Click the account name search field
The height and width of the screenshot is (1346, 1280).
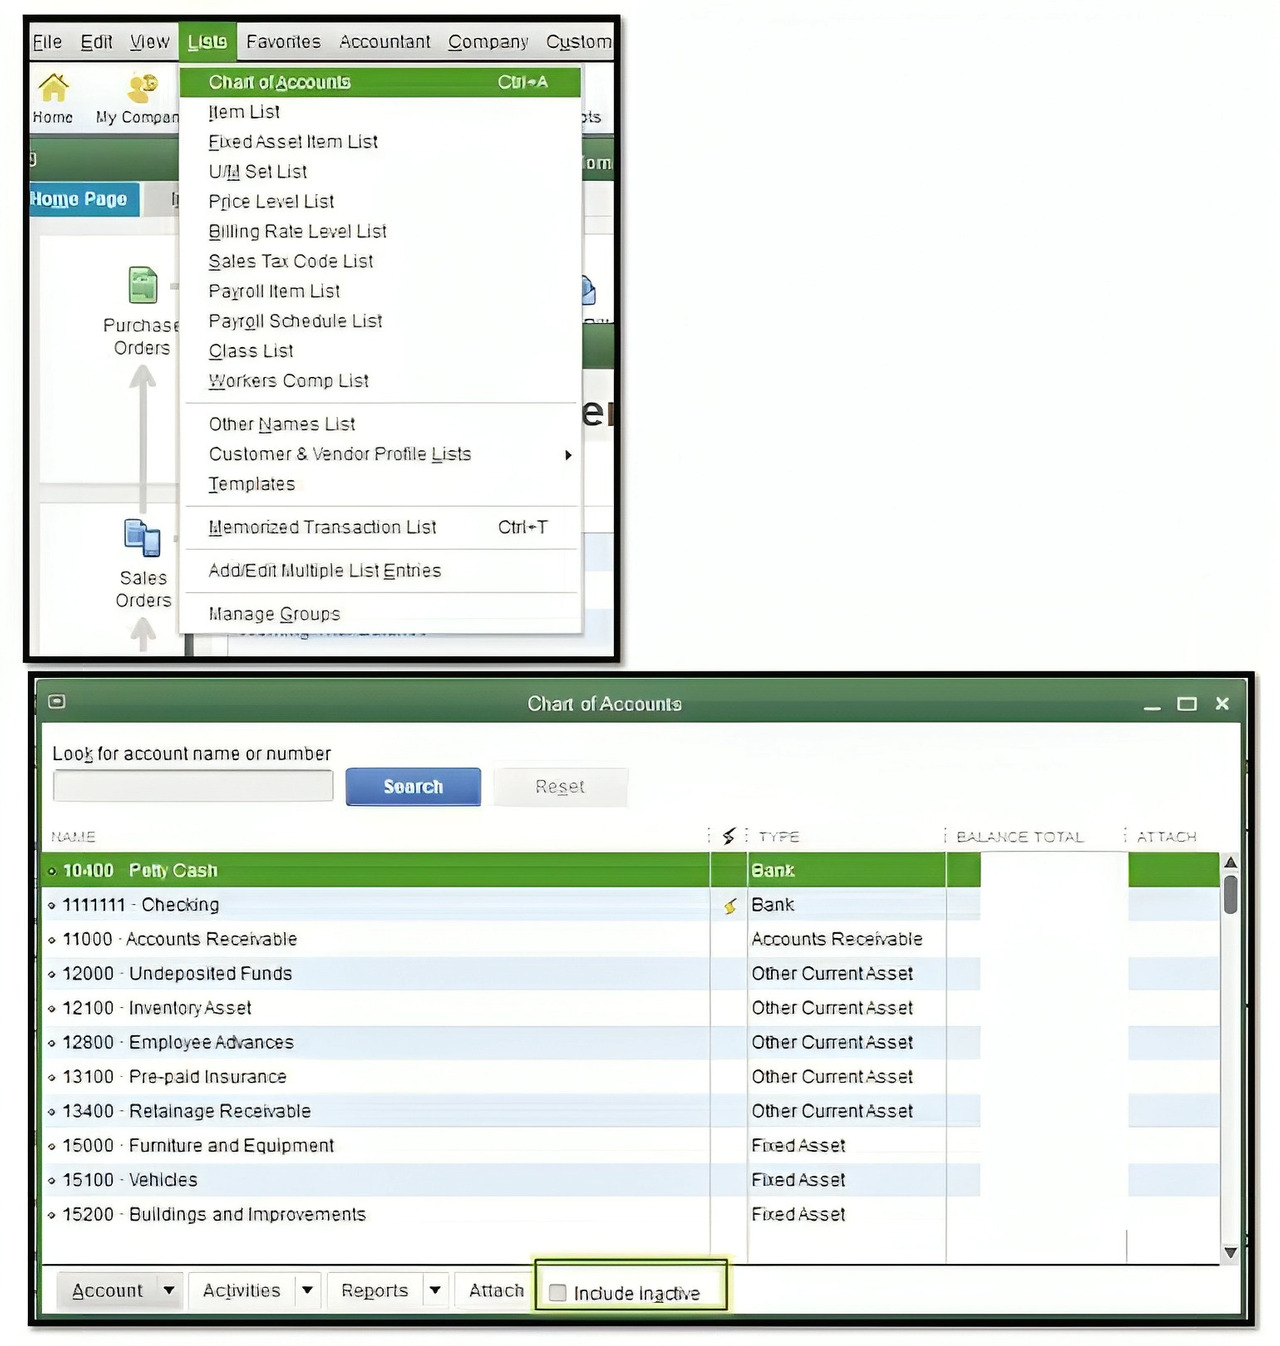click(193, 787)
